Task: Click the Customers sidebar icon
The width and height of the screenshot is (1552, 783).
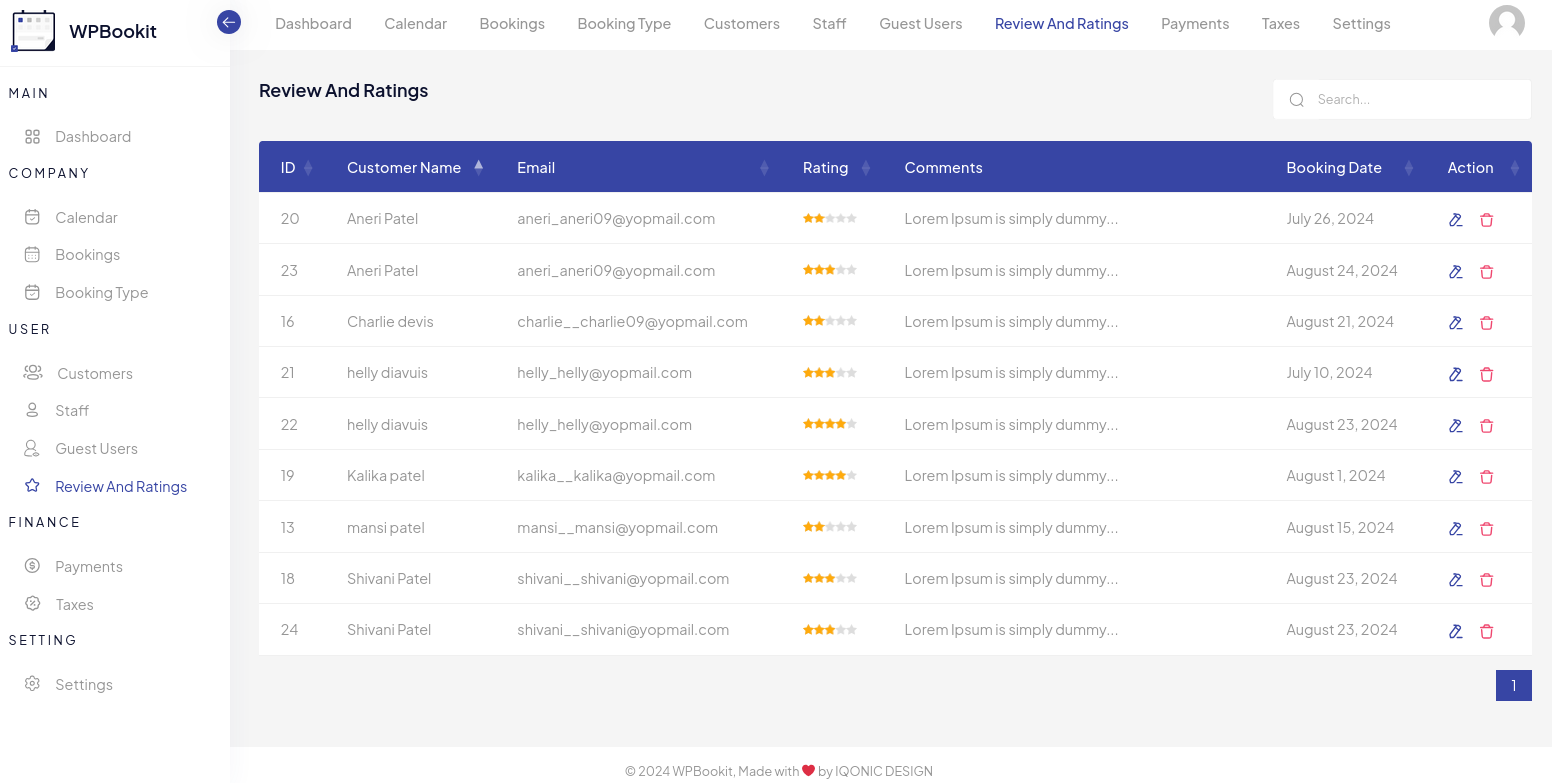Action: (x=33, y=372)
